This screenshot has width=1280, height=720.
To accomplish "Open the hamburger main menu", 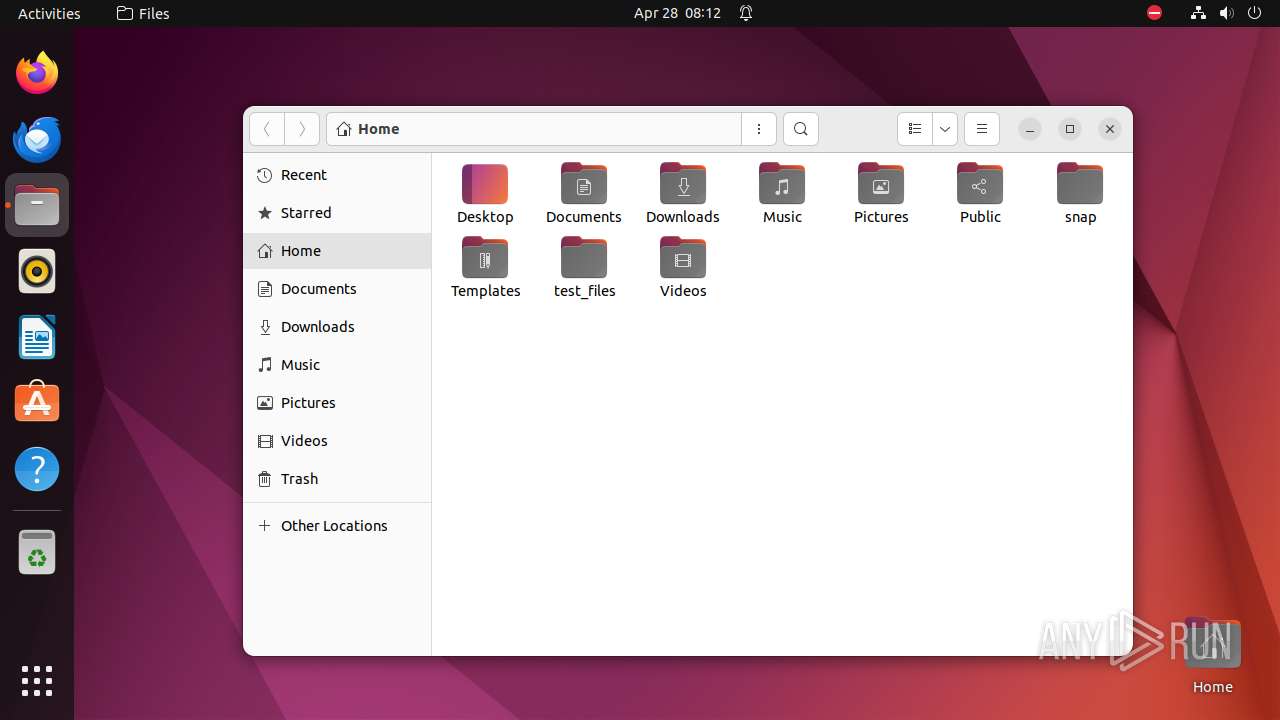I will point(982,129).
